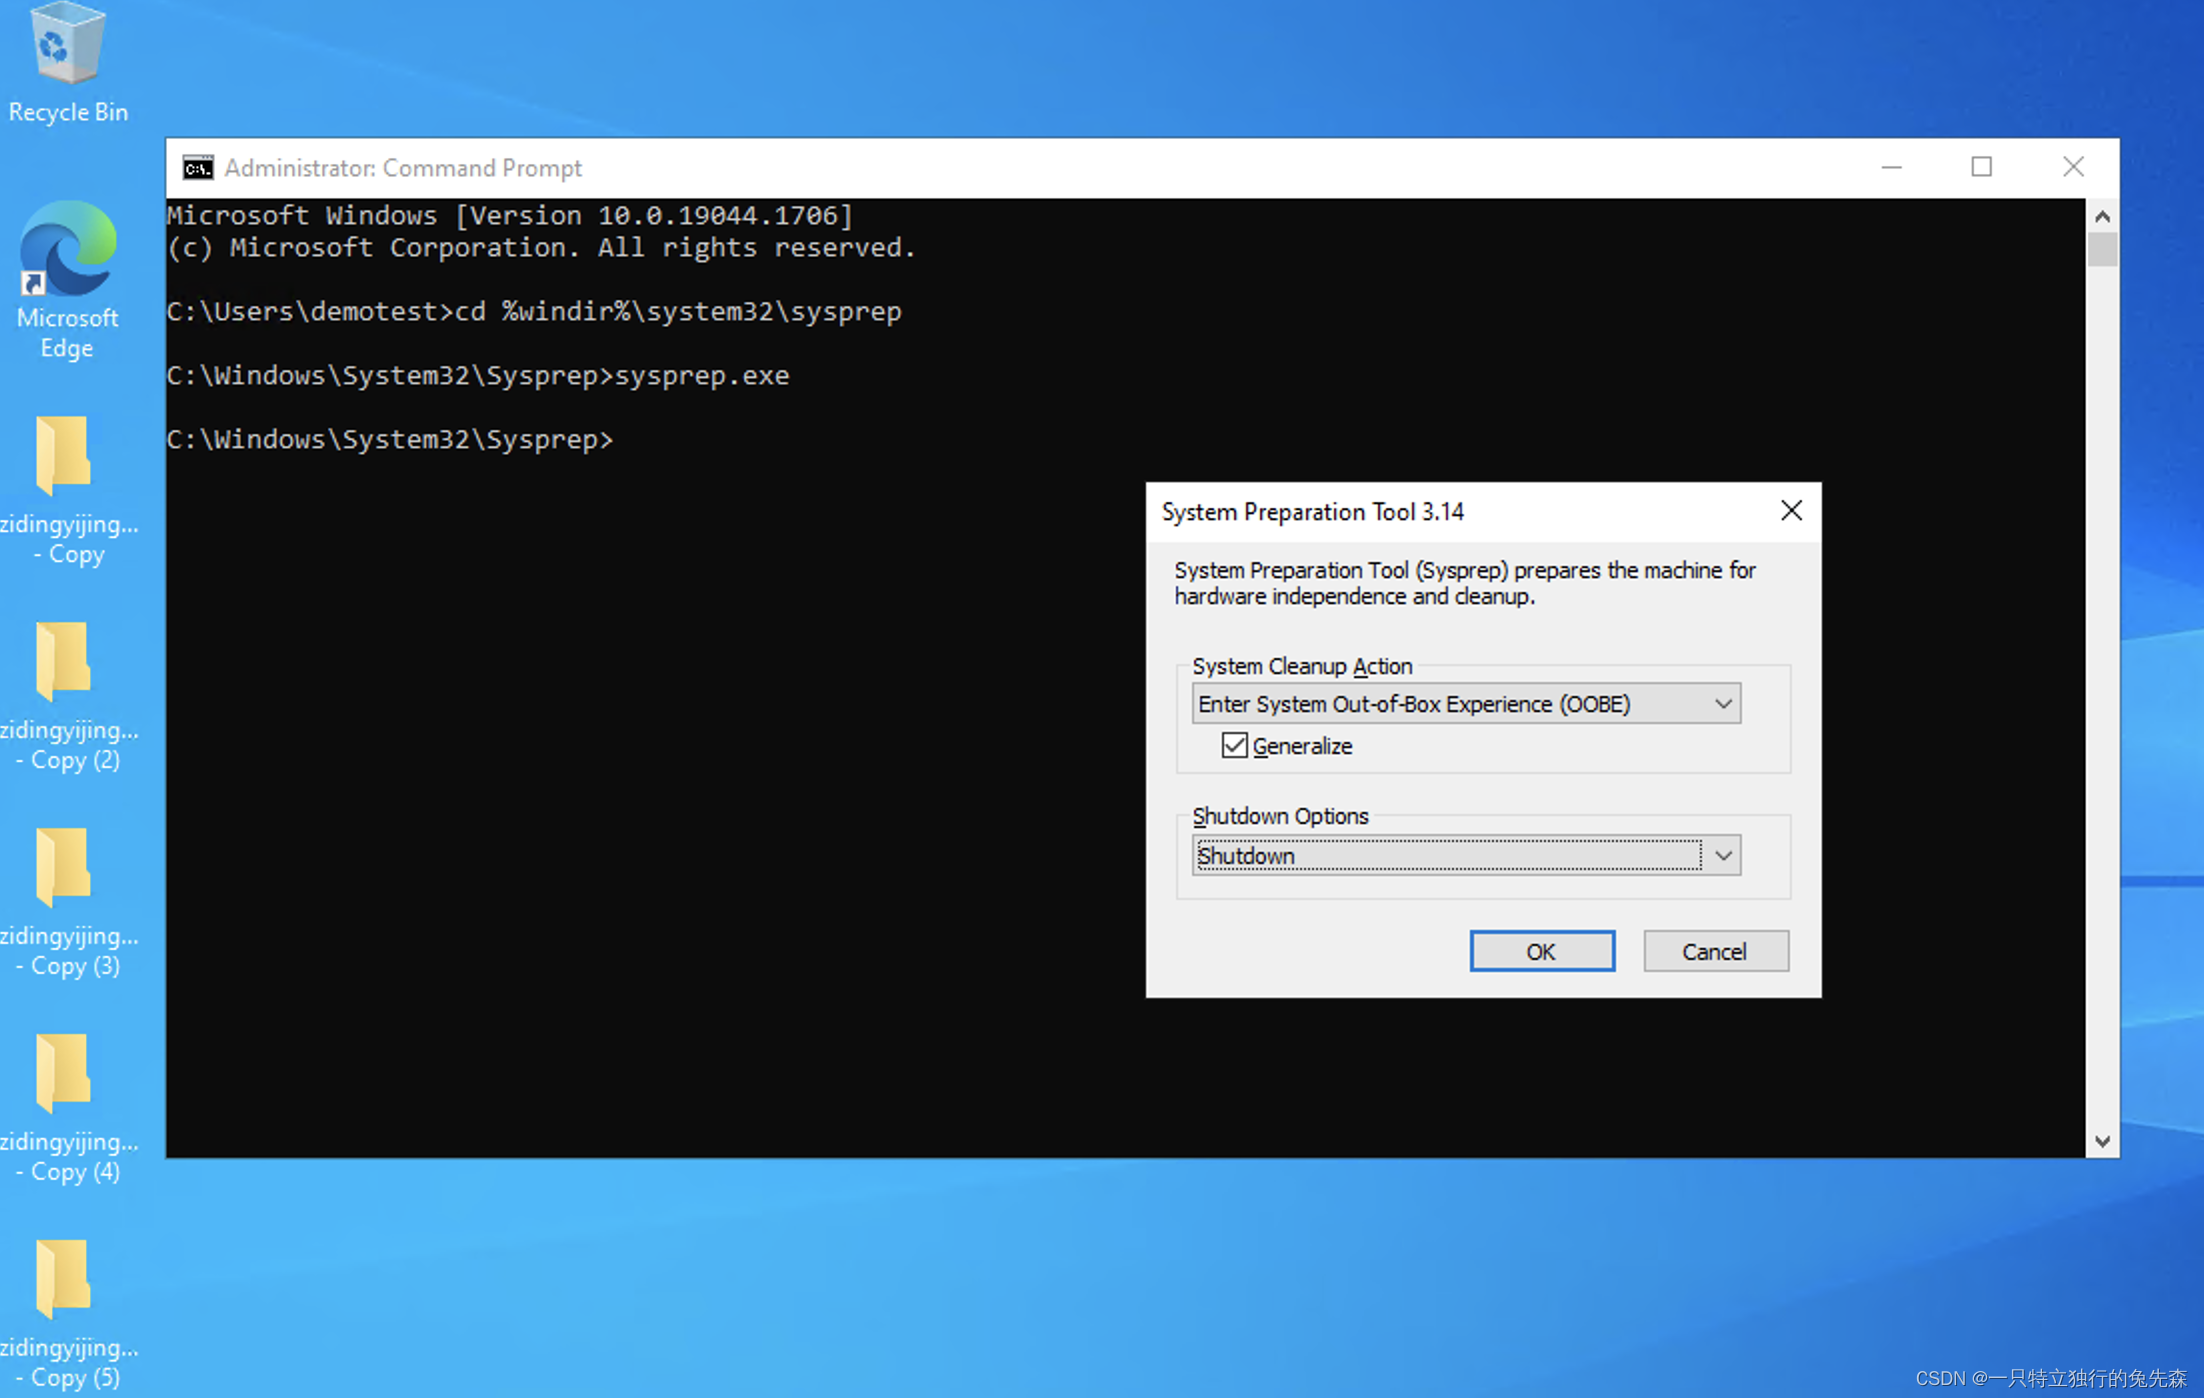
Task: Close the System Preparation Tool dialog
Action: point(1791,511)
